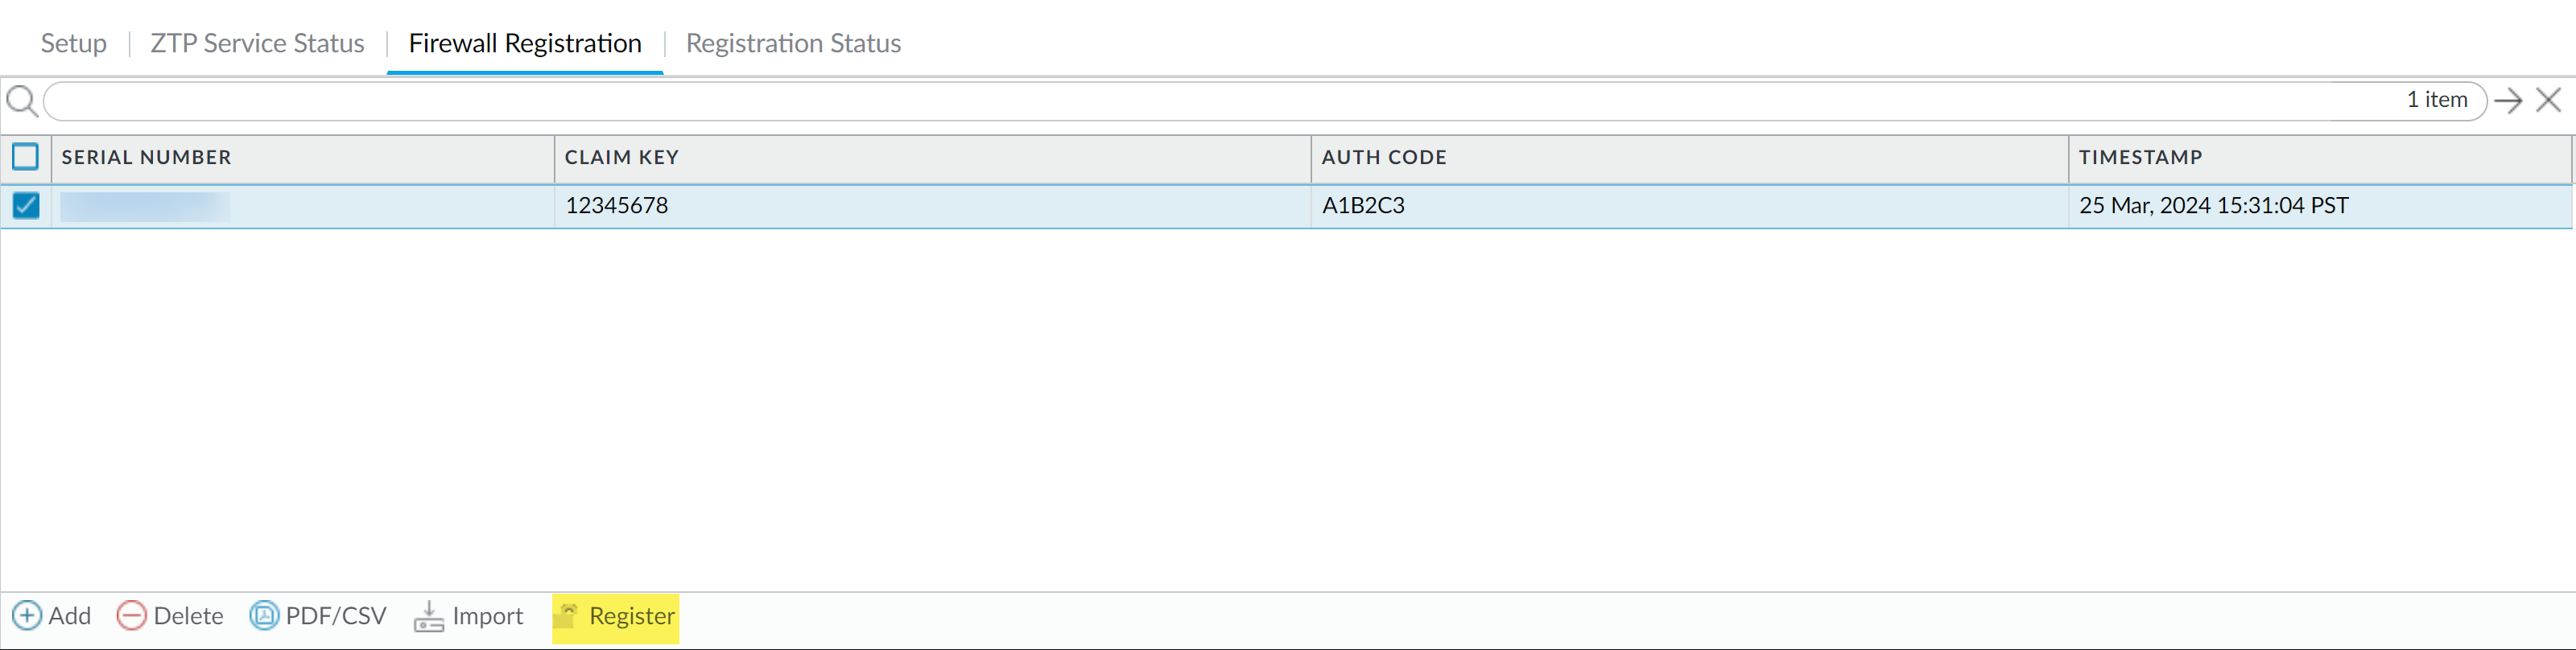Click the PDF/CSV export icon
The height and width of the screenshot is (650, 2576).
click(264, 615)
